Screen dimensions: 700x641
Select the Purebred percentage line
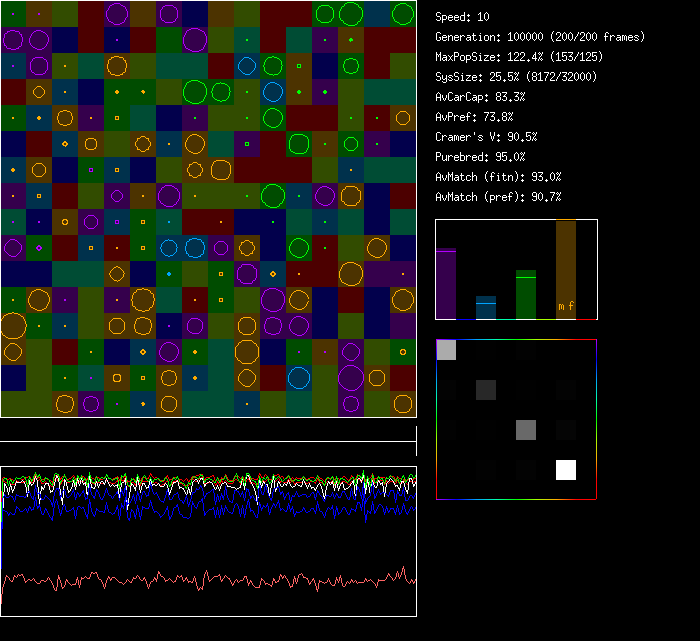(482, 157)
